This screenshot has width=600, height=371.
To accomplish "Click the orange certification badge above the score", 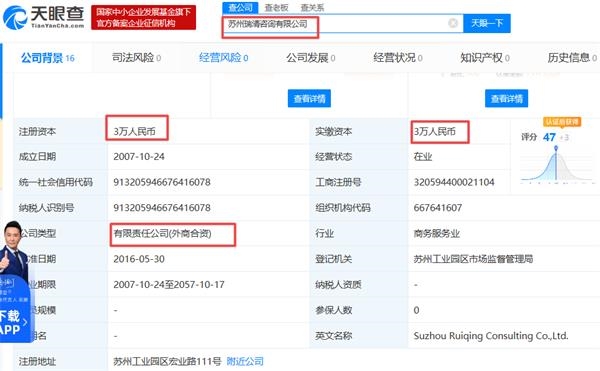I will [x=562, y=122].
